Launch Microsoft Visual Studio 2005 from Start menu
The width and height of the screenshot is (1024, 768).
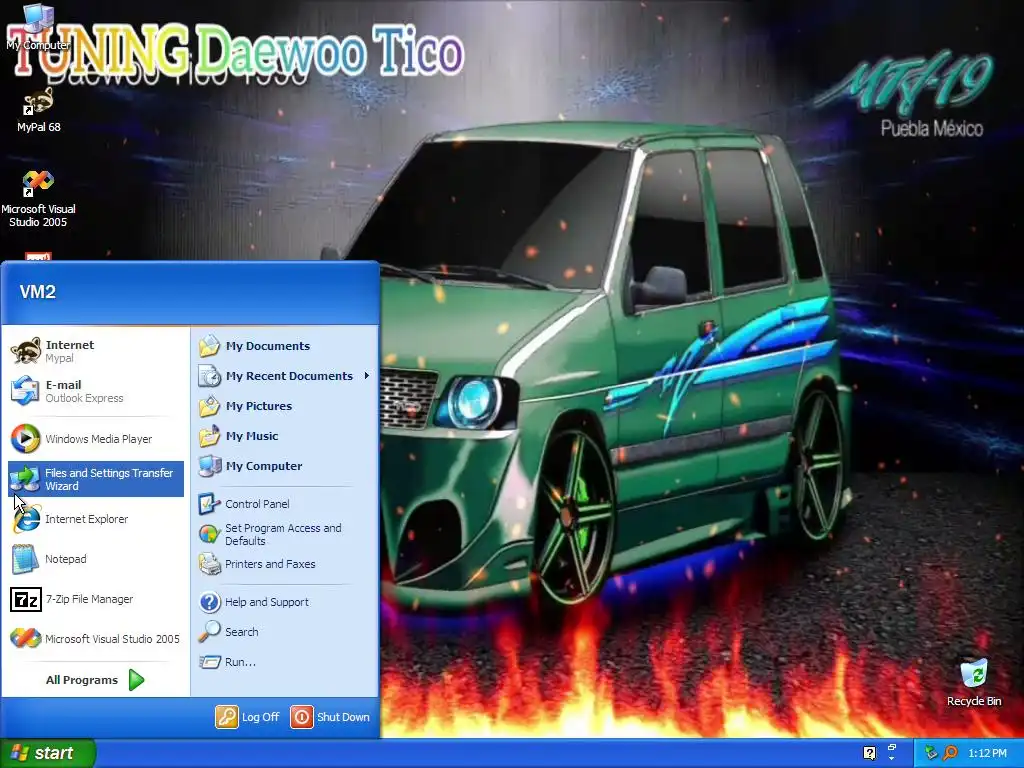pos(96,639)
